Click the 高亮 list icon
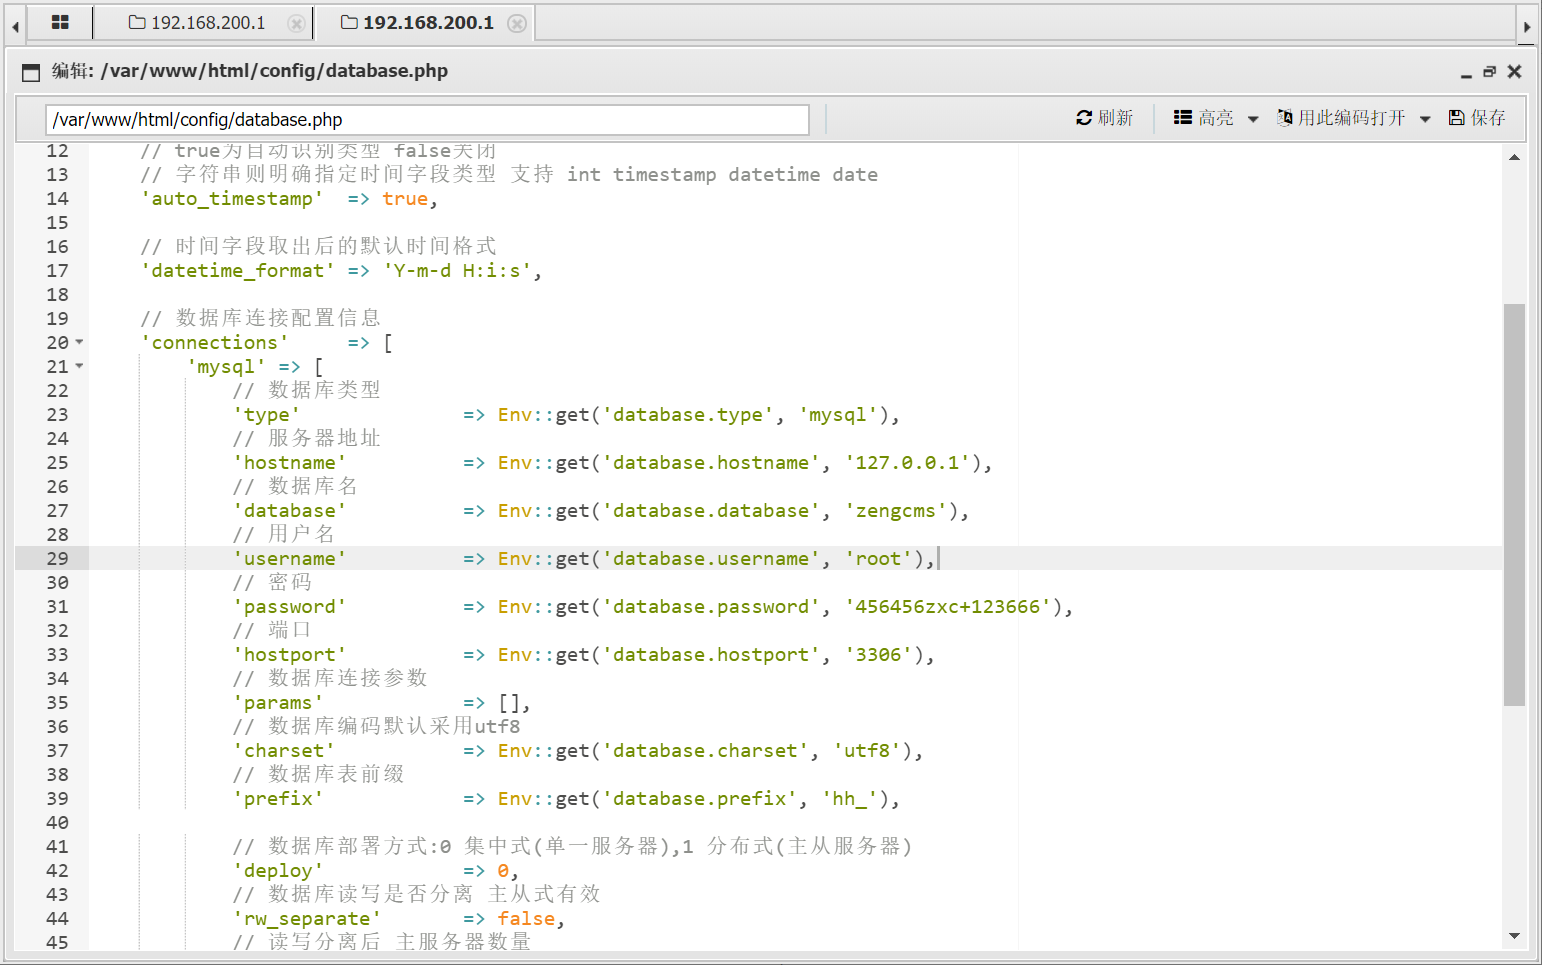 [1183, 118]
